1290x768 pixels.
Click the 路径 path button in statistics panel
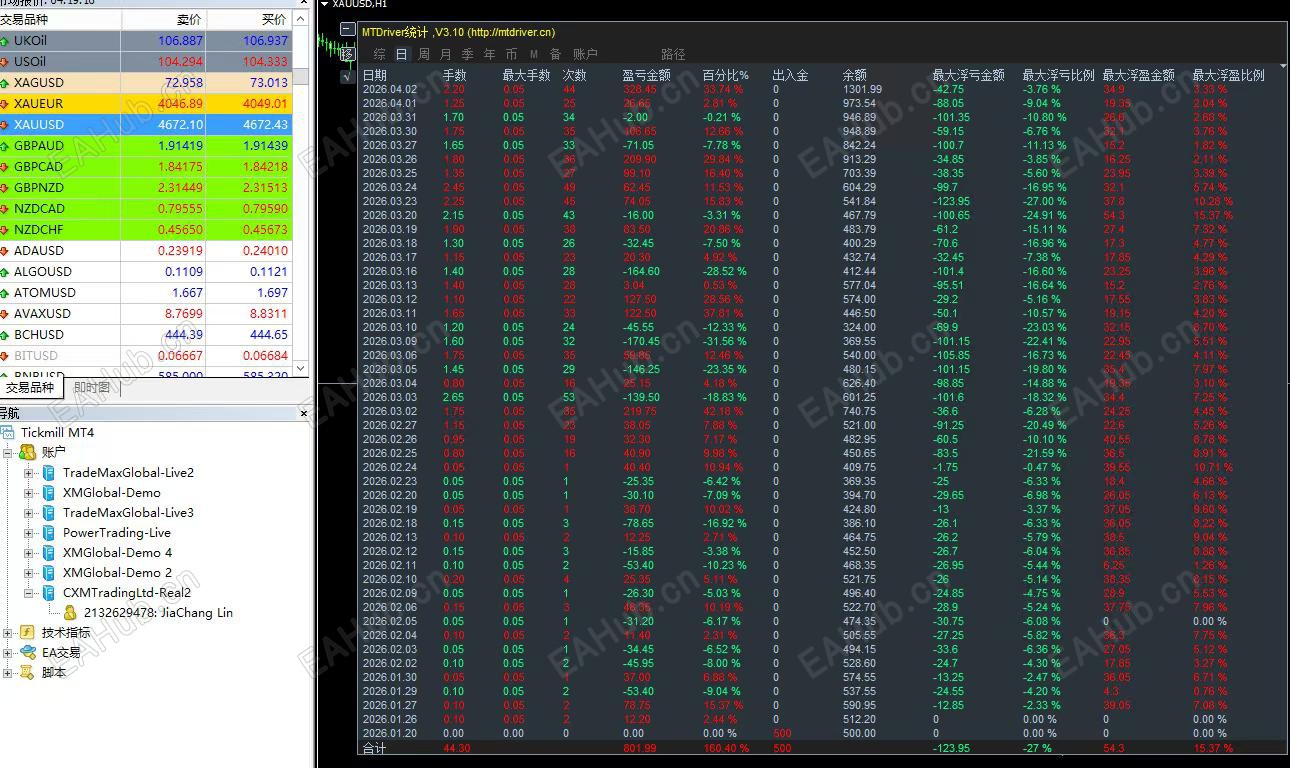(674, 54)
